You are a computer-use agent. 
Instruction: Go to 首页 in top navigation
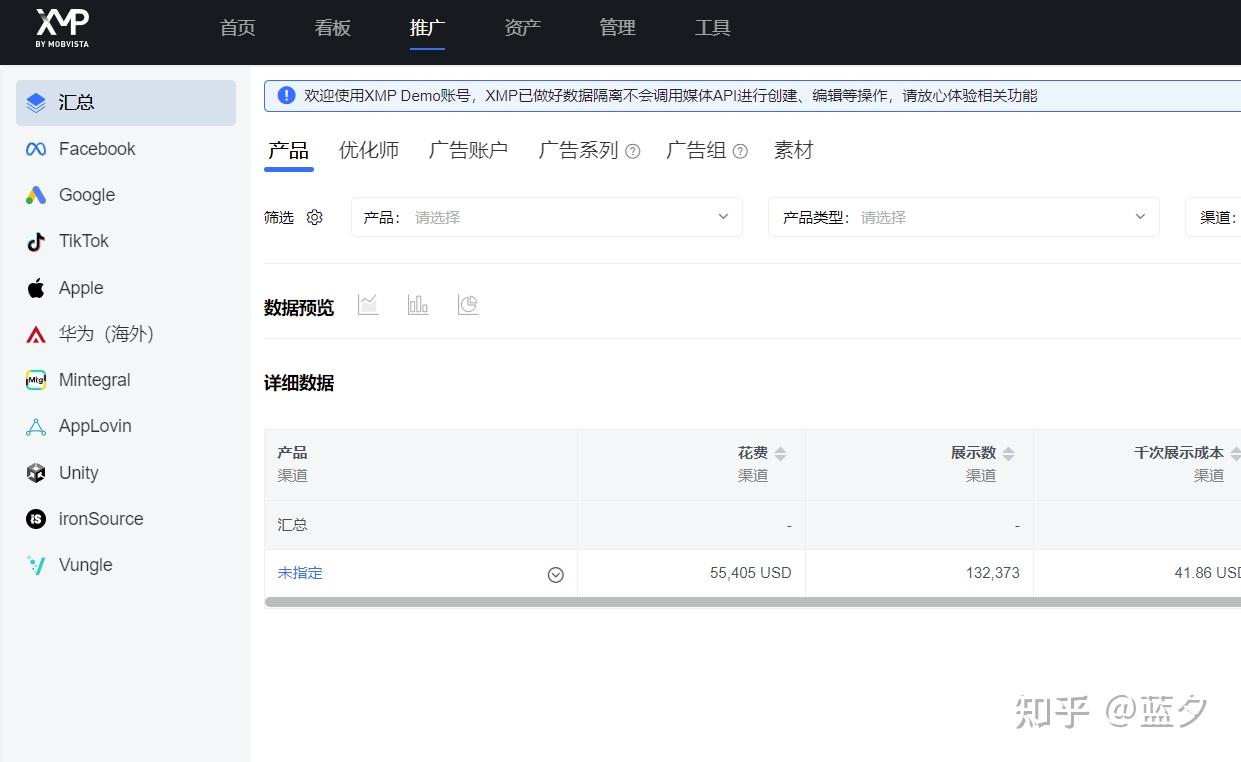point(238,28)
